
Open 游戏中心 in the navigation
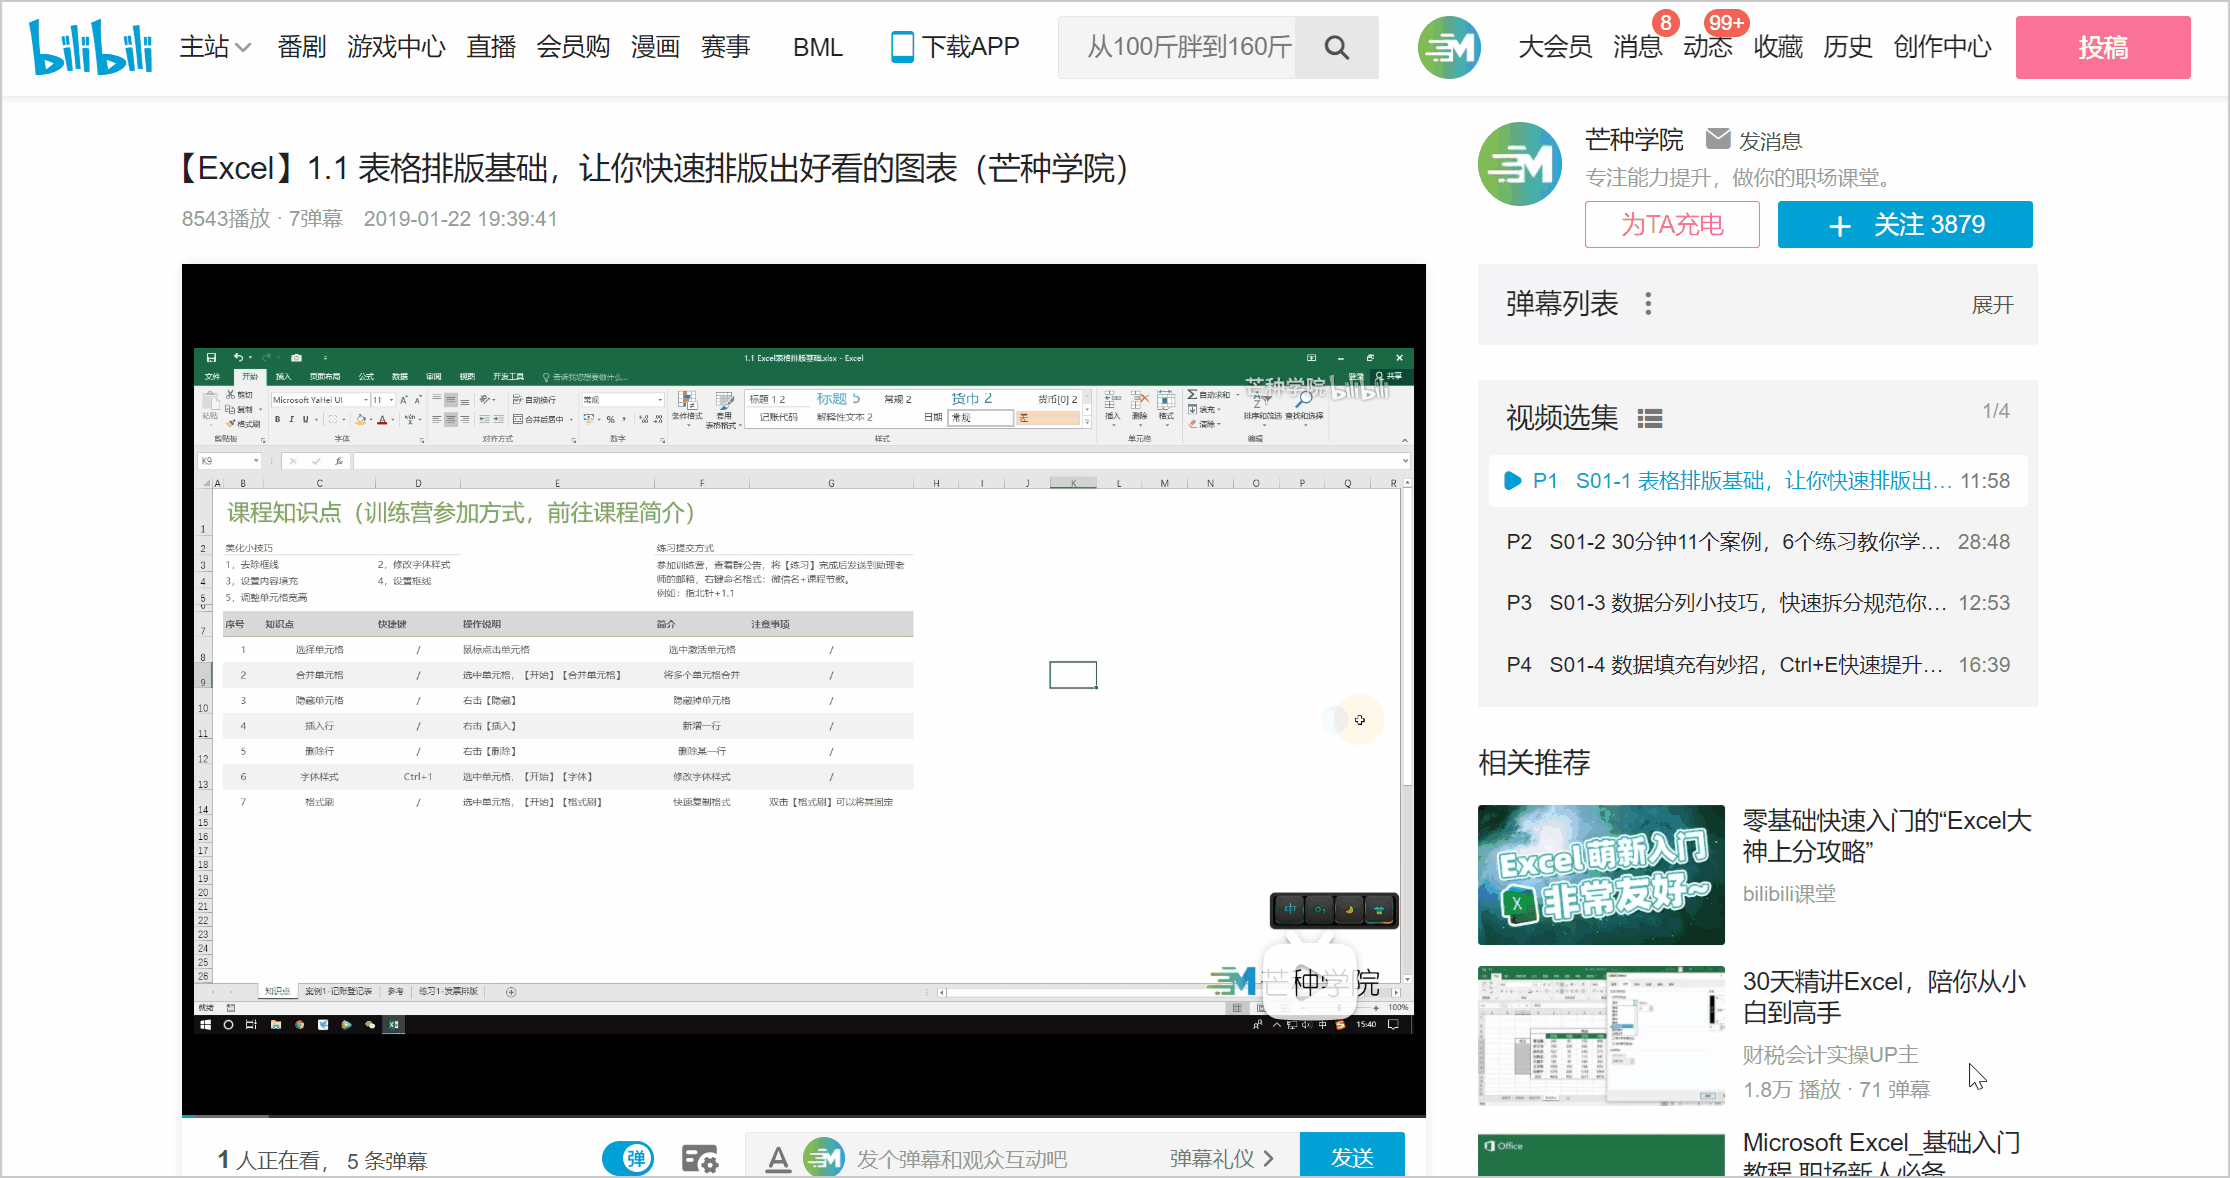396,47
